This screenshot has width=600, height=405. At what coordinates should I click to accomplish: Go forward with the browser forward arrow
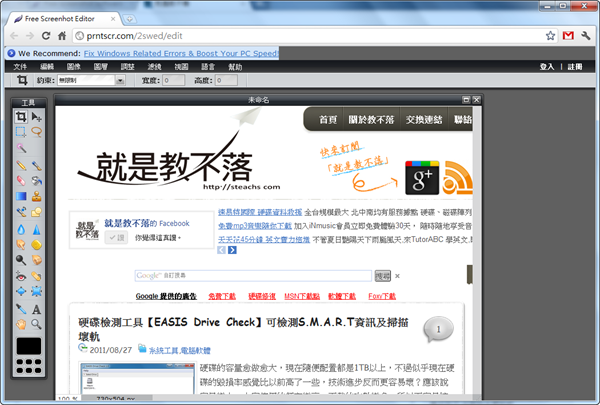click(x=30, y=36)
